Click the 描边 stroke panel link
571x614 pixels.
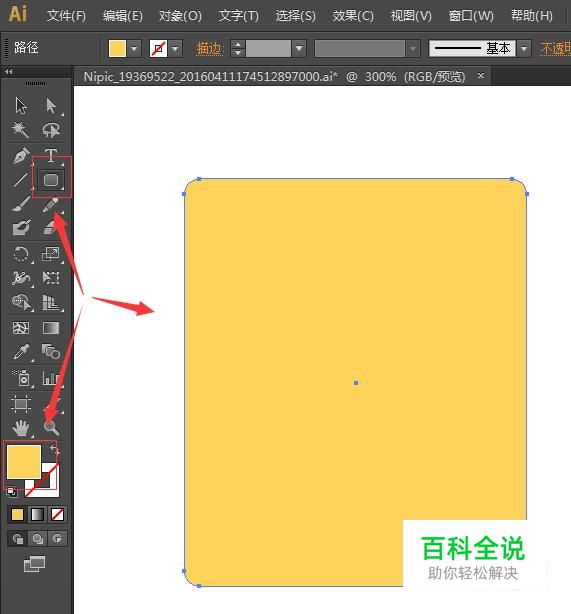[210, 49]
